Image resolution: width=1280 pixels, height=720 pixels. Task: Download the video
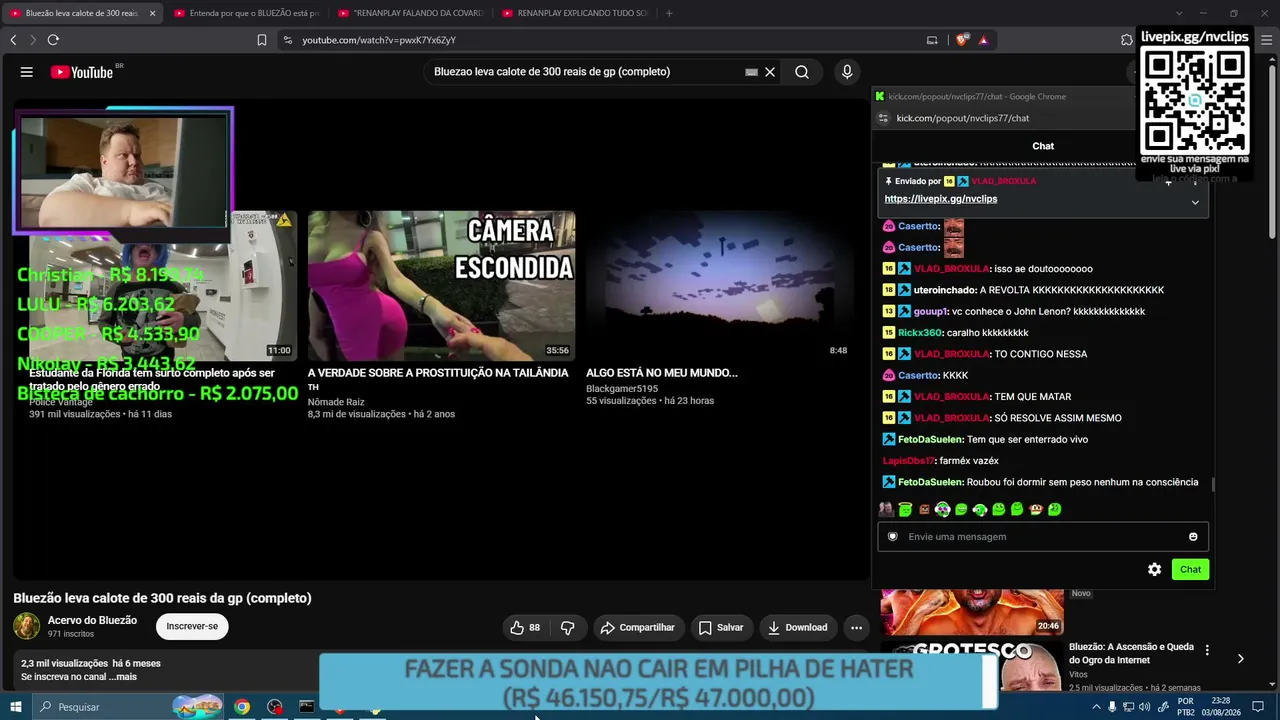797,628
